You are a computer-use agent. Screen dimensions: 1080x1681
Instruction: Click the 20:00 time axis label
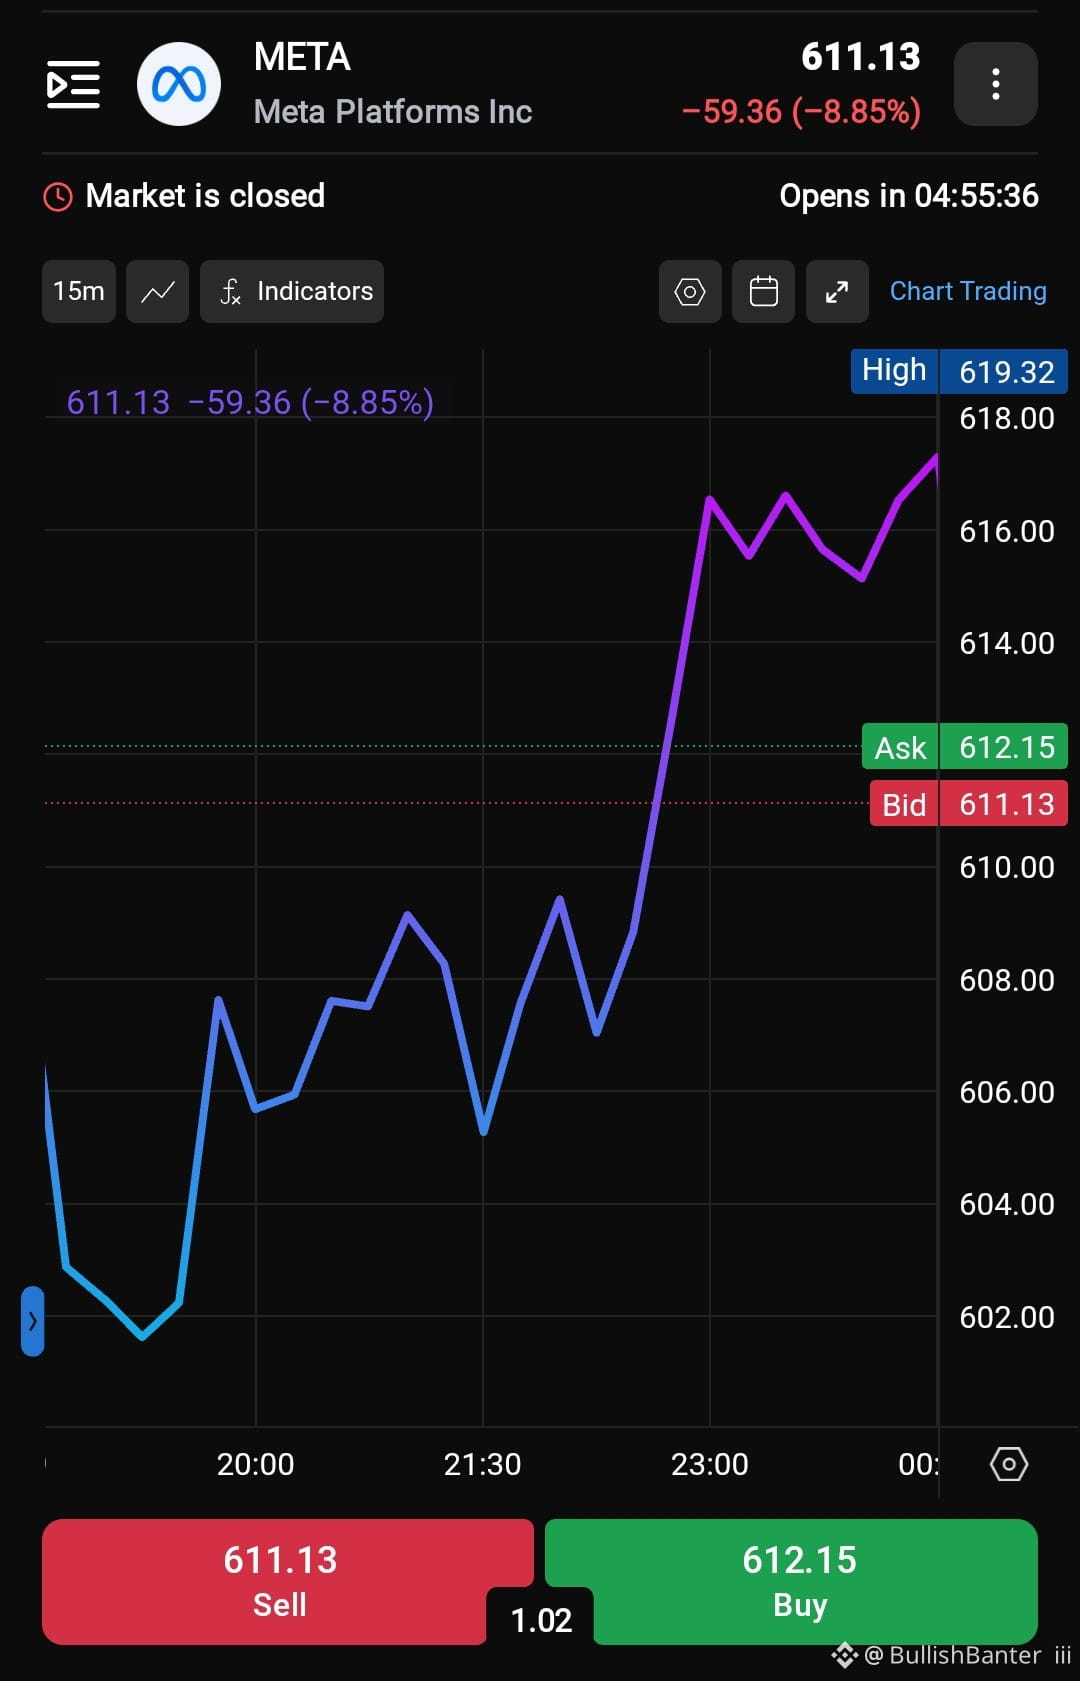click(x=256, y=1464)
